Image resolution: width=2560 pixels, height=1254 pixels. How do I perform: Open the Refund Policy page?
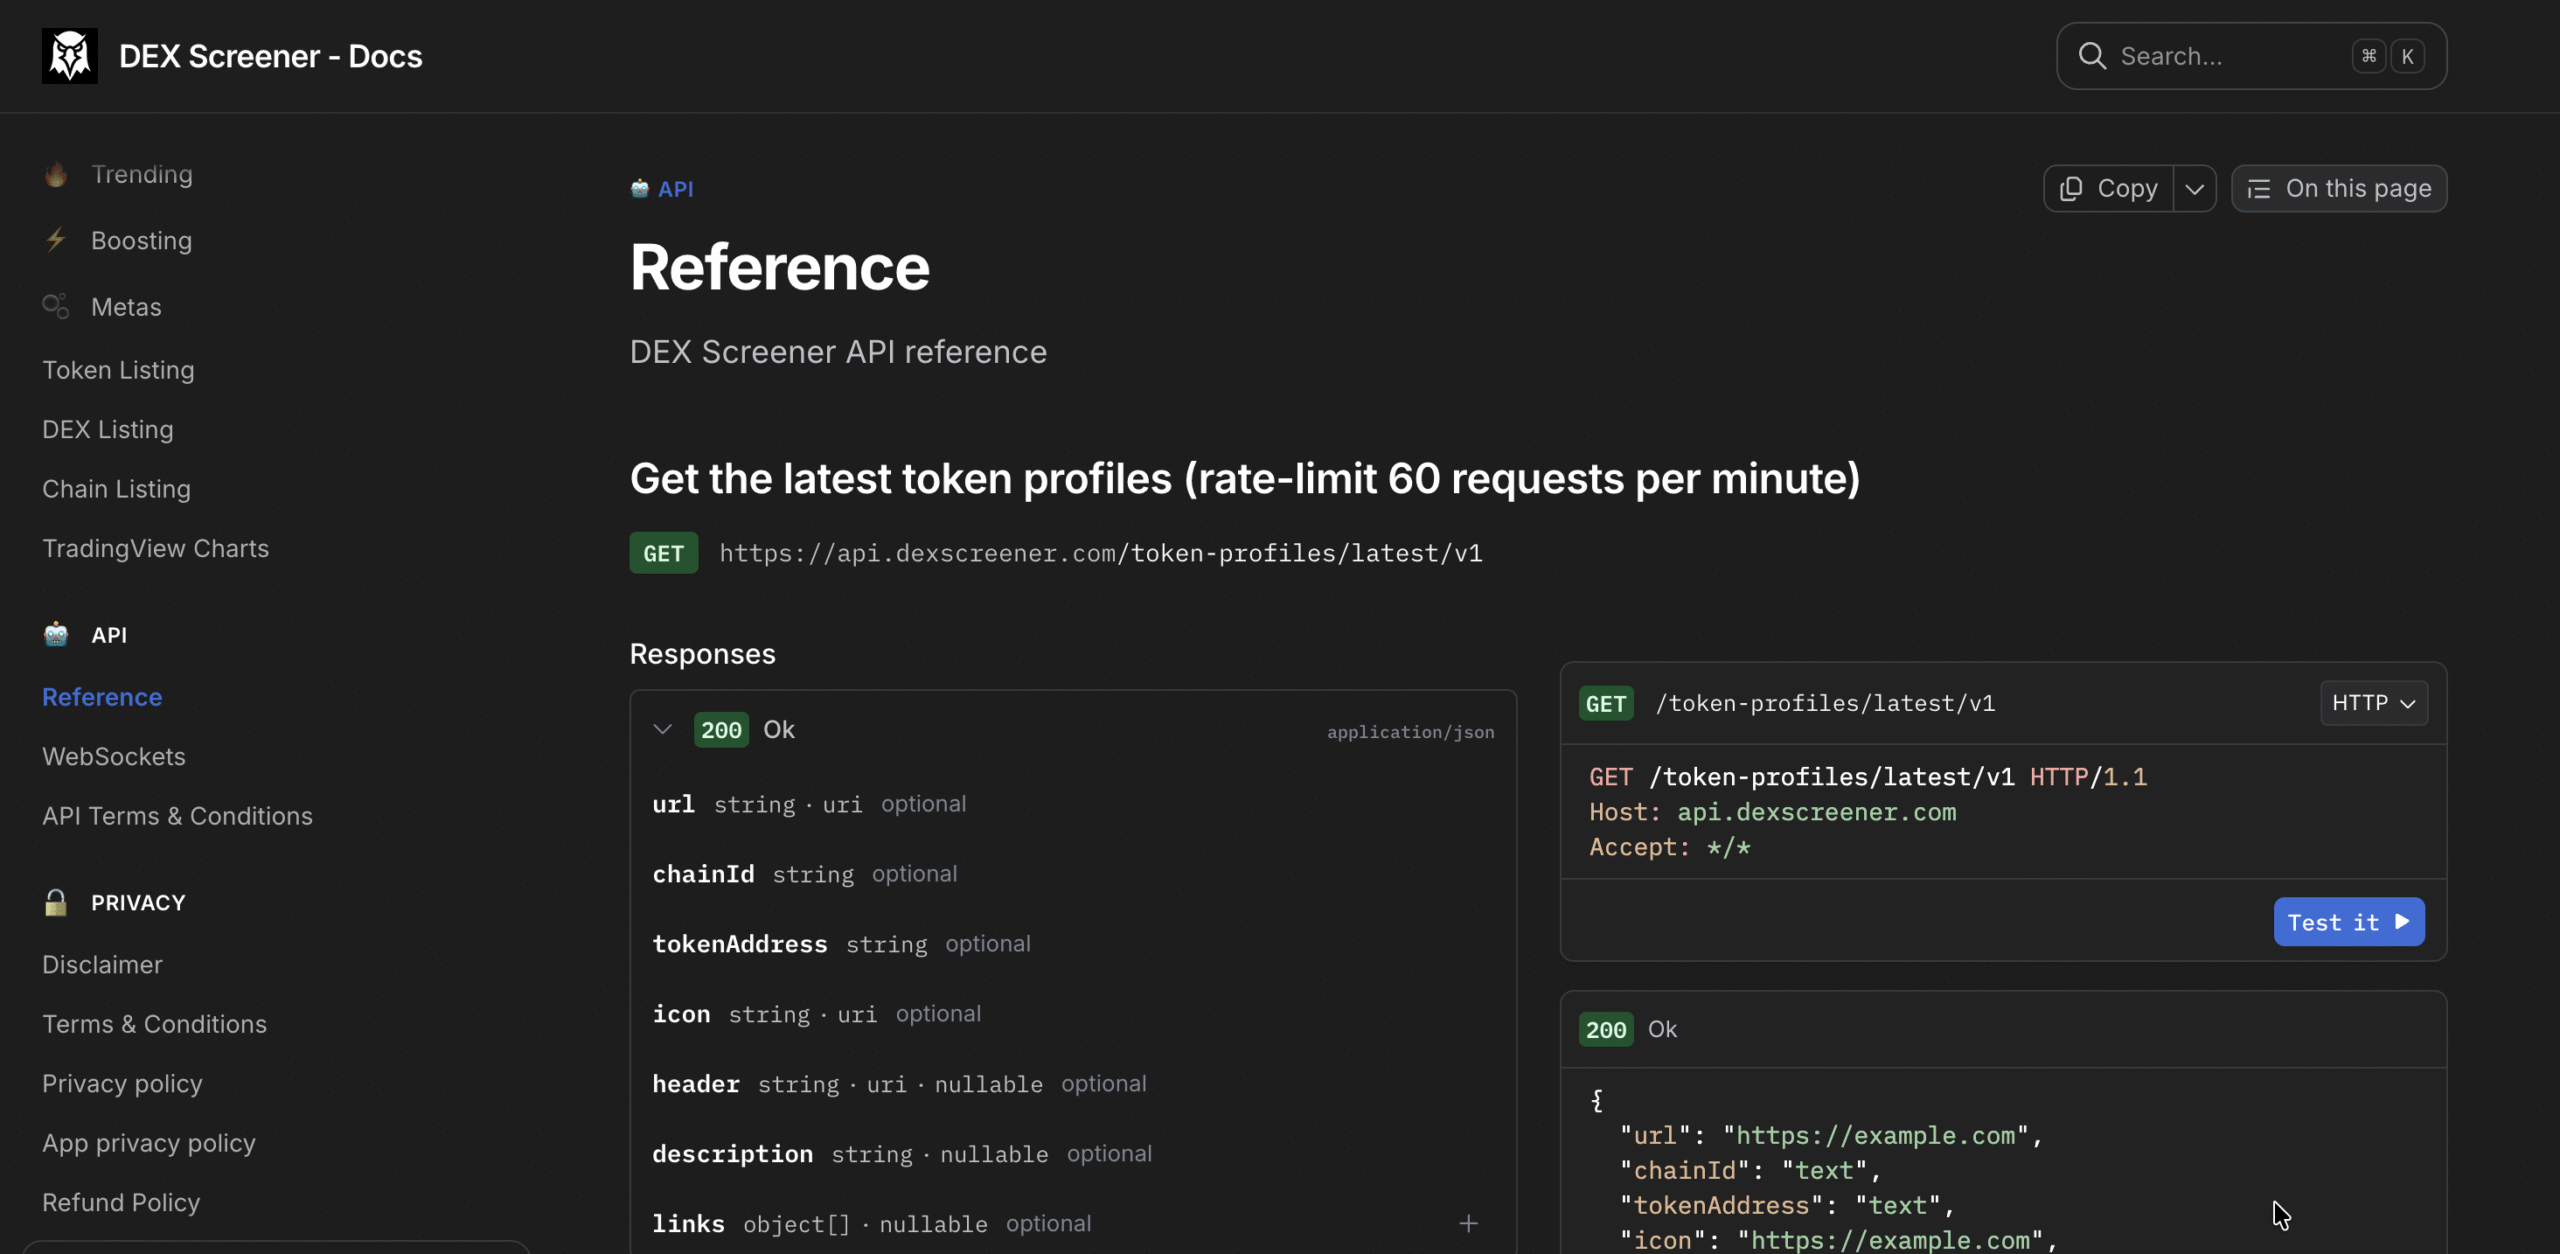[121, 1202]
